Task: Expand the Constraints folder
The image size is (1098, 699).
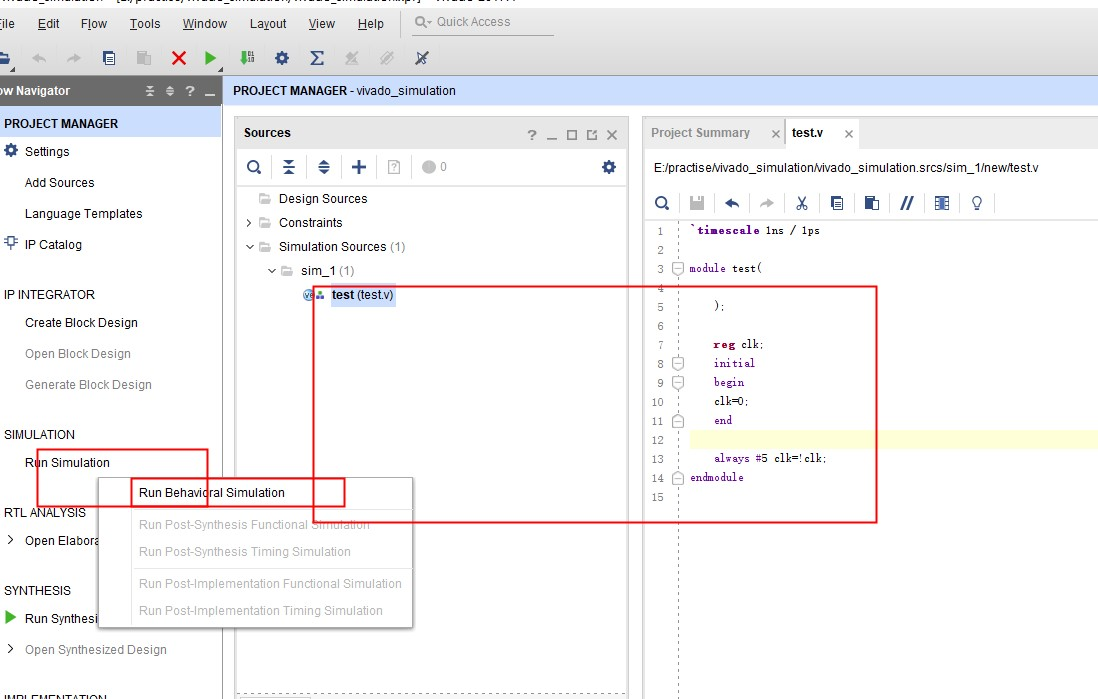Action: point(249,223)
